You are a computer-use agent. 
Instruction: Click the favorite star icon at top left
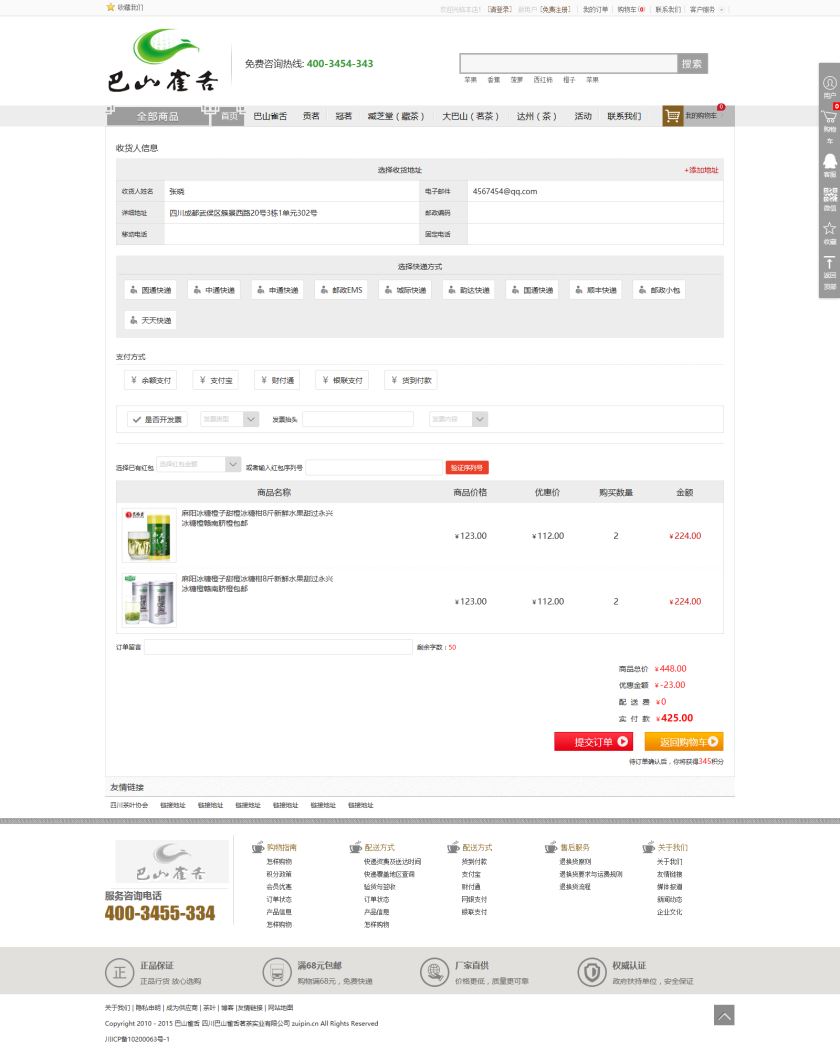(111, 7)
